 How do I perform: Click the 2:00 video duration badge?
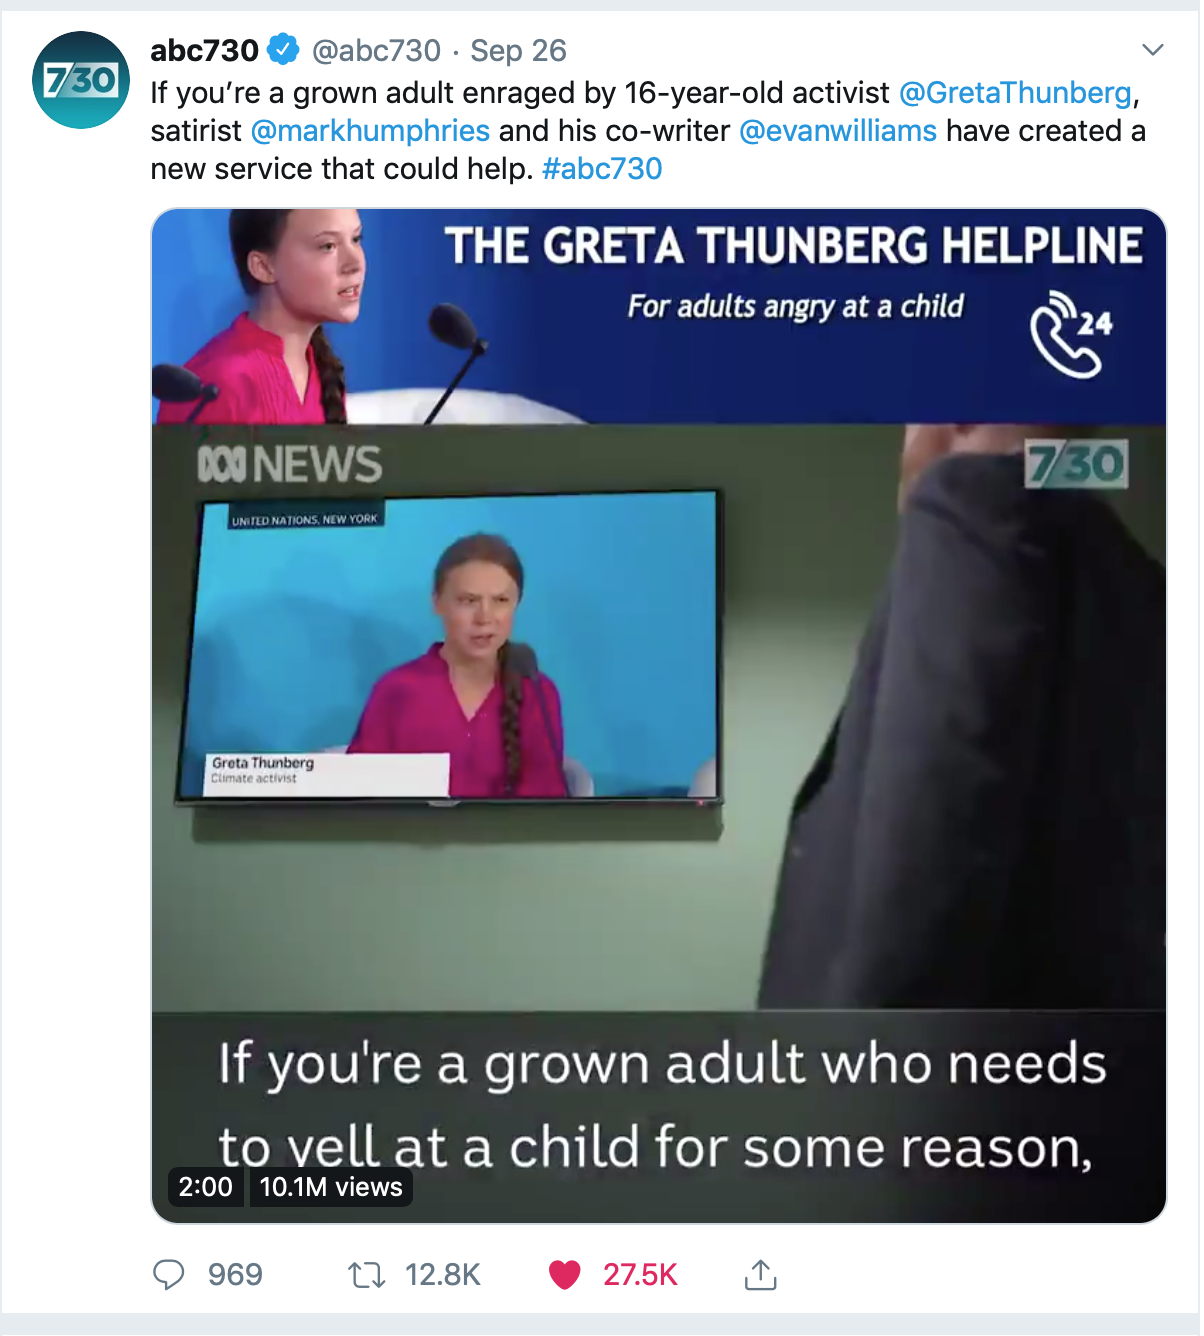point(205,1187)
